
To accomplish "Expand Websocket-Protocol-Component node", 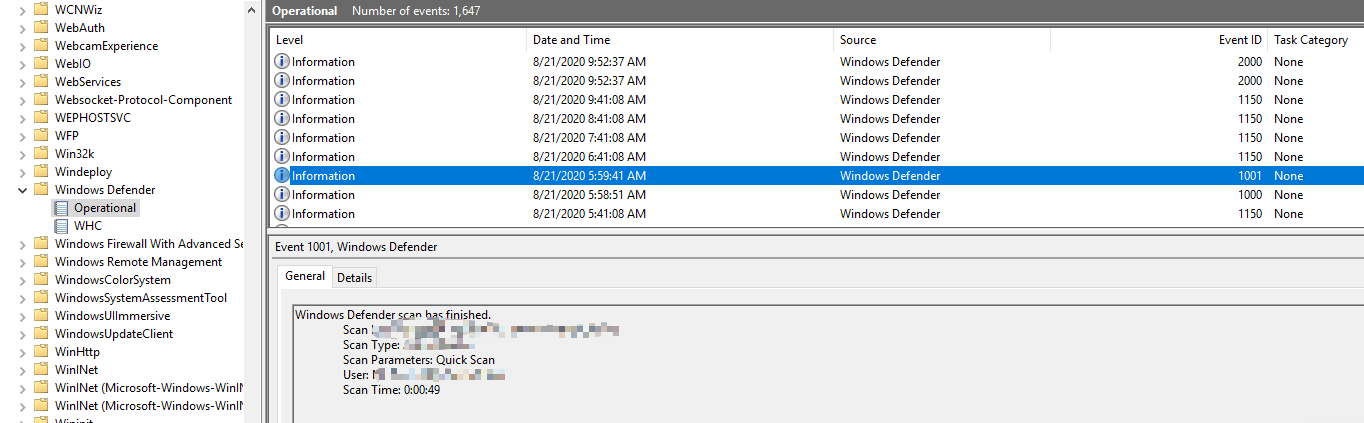I will (x=22, y=100).
